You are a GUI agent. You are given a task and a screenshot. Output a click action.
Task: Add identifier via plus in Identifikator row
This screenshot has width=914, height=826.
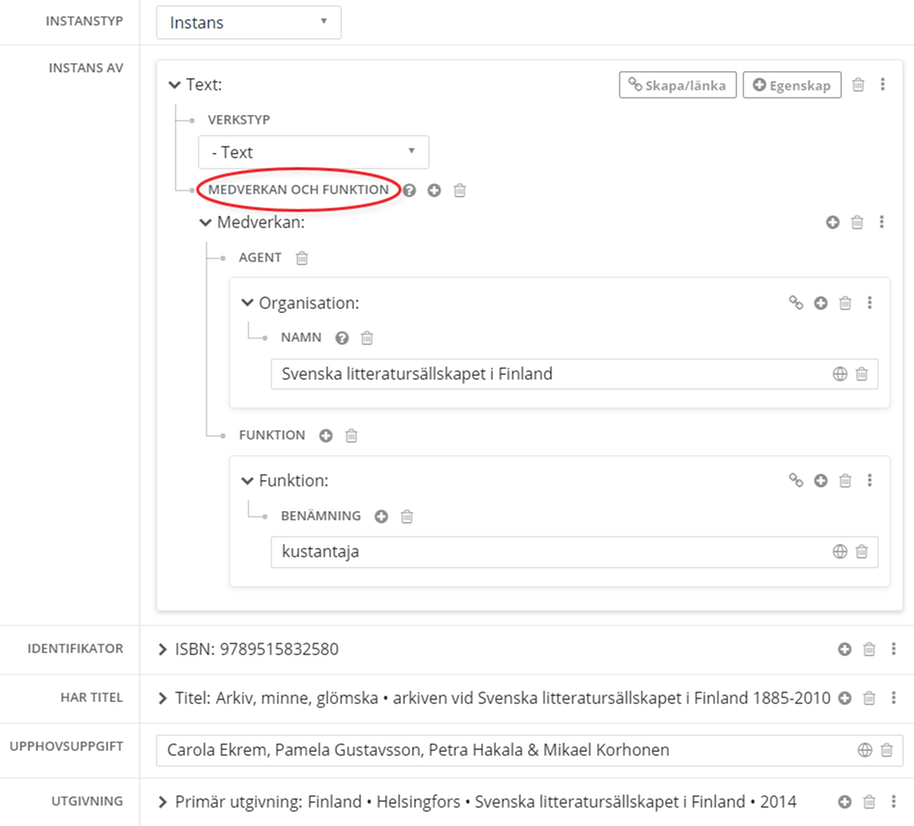coord(844,649)
